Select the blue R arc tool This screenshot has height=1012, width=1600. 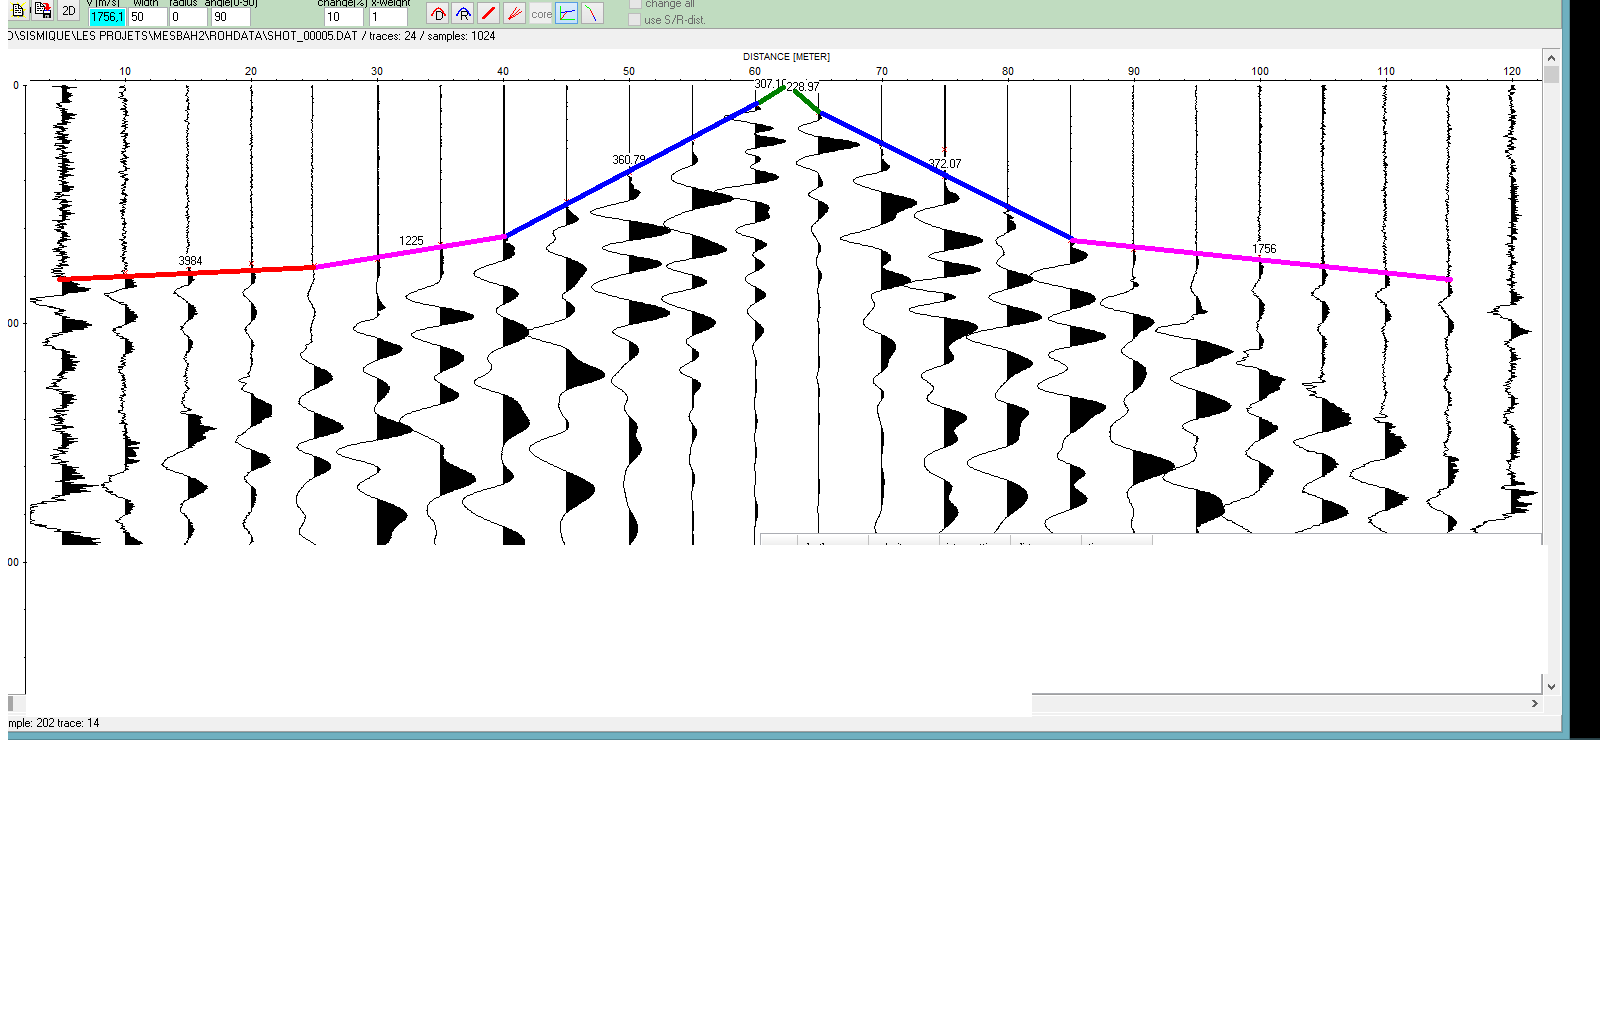(x=463, y=14)
